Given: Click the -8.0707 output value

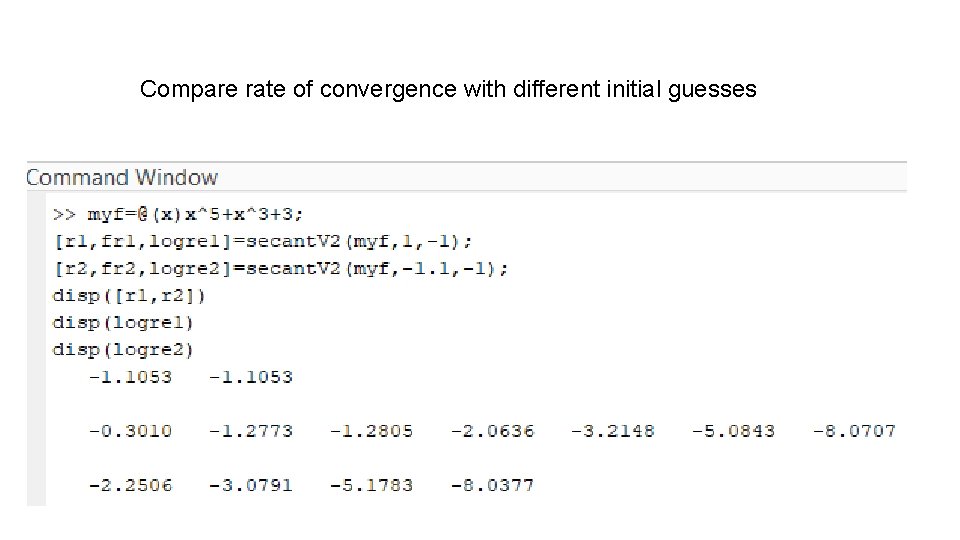Looking at the screenshot, I should point(854,431).
